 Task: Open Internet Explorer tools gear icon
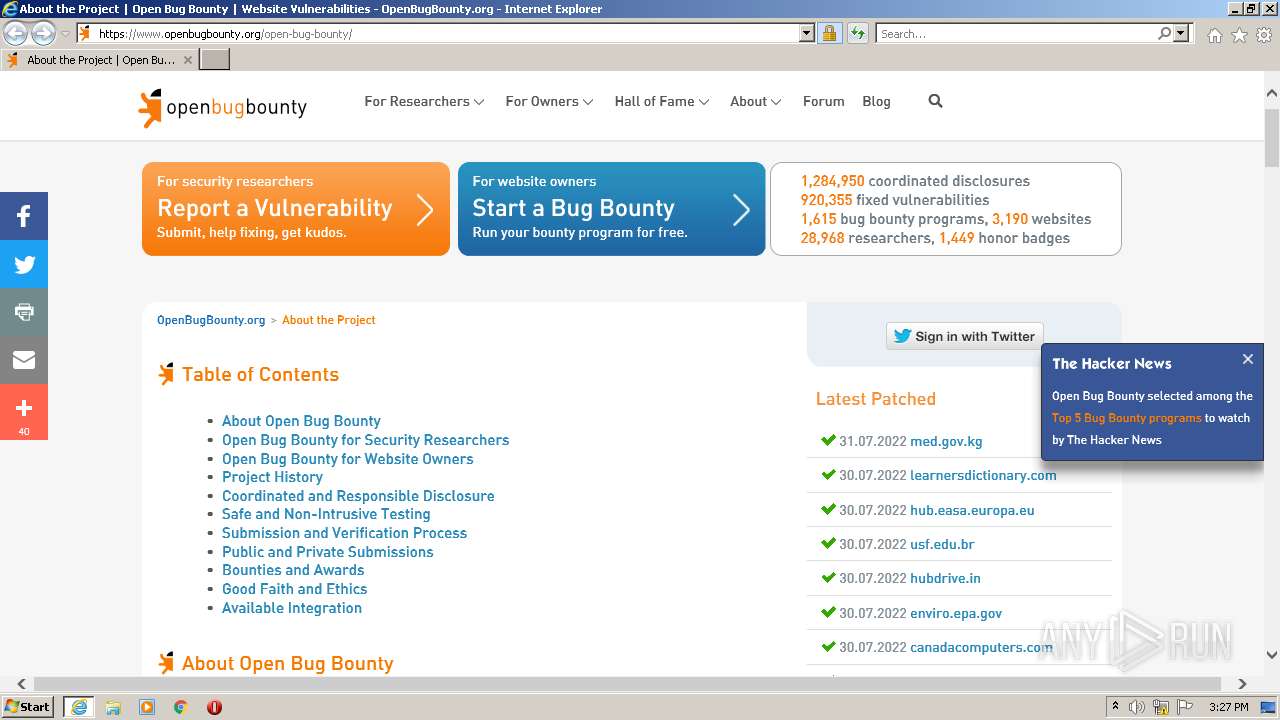(1264, 35)
